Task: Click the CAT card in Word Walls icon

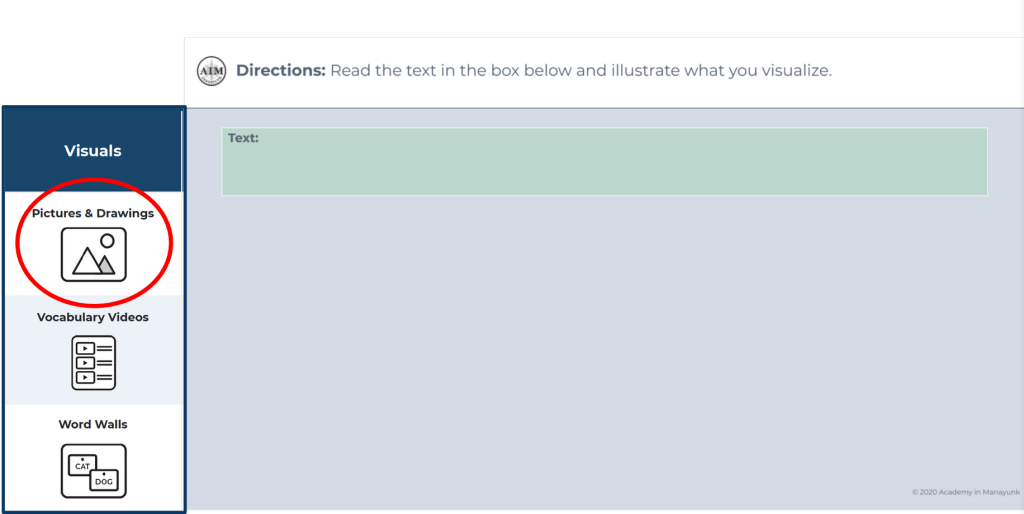Action: coord(80,465)
